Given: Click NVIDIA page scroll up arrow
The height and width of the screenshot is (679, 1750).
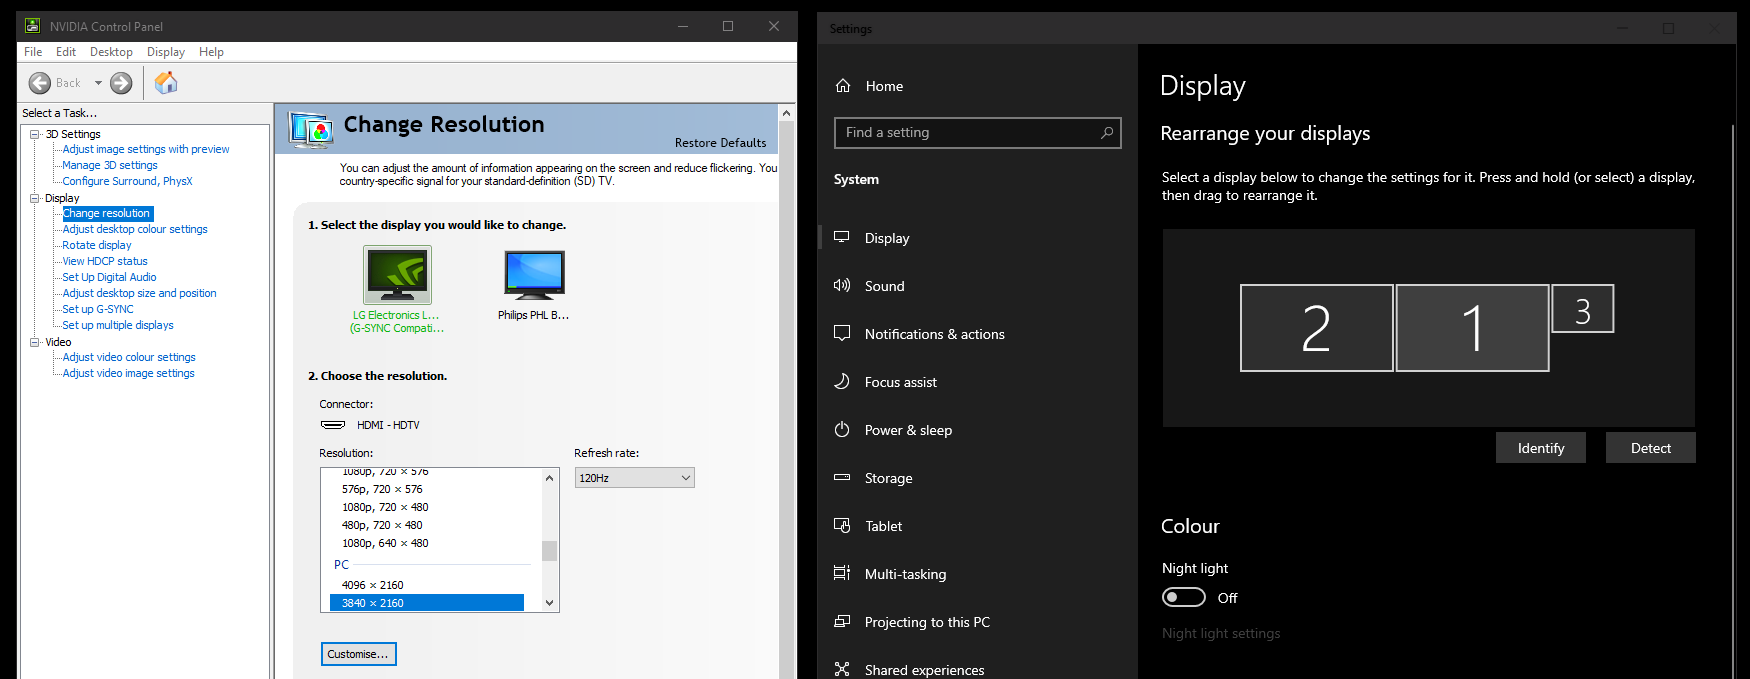Looking at the screenshot, I should tap(787, 113).
